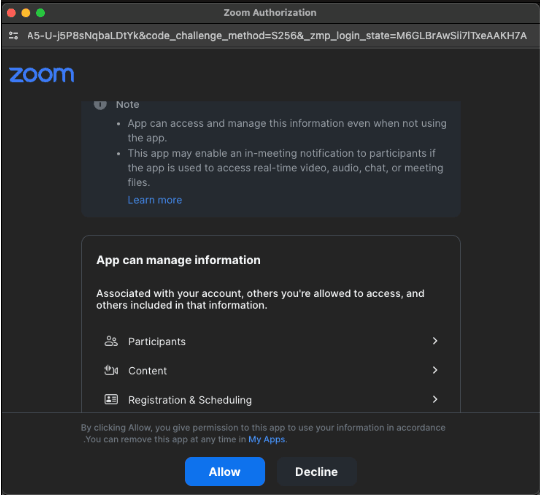Minimize window with yellow button
Image resolution: width=540 pixels, height=495 pixels.
pyautogui.click(x=26, y=13)
